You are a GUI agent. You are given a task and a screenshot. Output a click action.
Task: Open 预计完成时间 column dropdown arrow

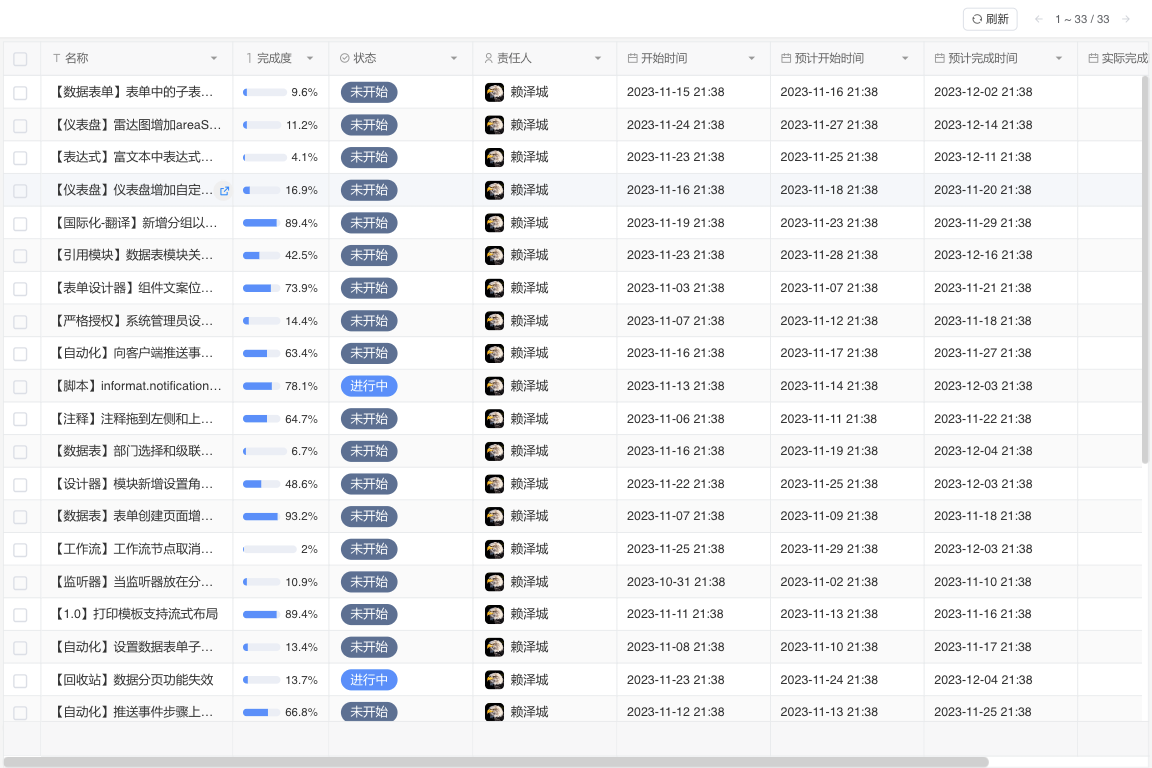(x=1059, y=59)
